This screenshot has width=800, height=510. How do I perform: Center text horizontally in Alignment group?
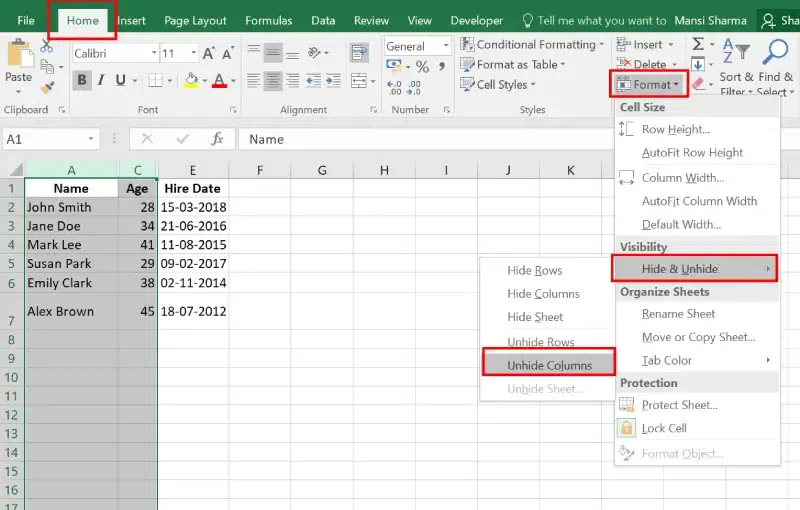[273, 80]
